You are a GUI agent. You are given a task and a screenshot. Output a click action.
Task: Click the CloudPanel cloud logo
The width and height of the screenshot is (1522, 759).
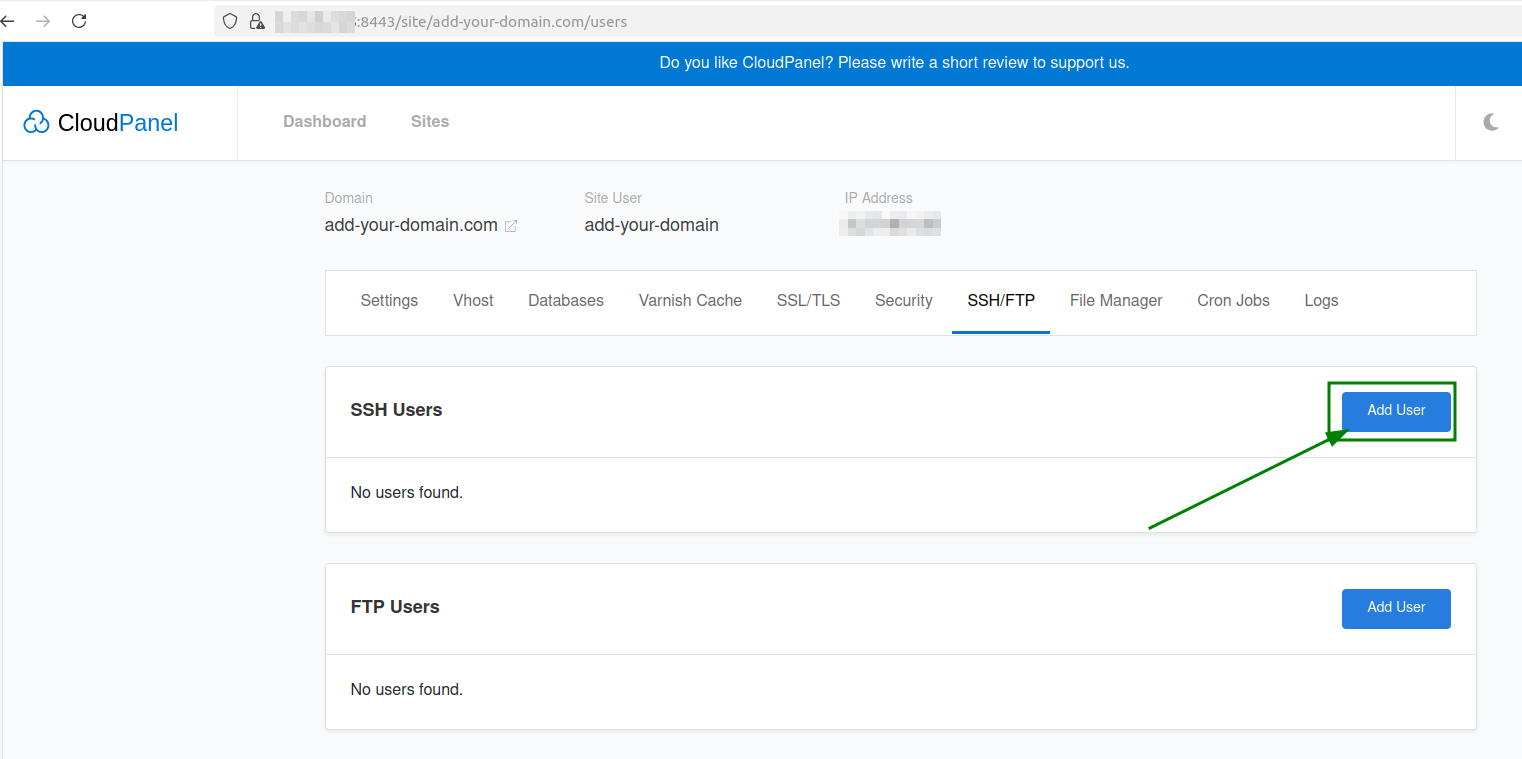[36, 122]
